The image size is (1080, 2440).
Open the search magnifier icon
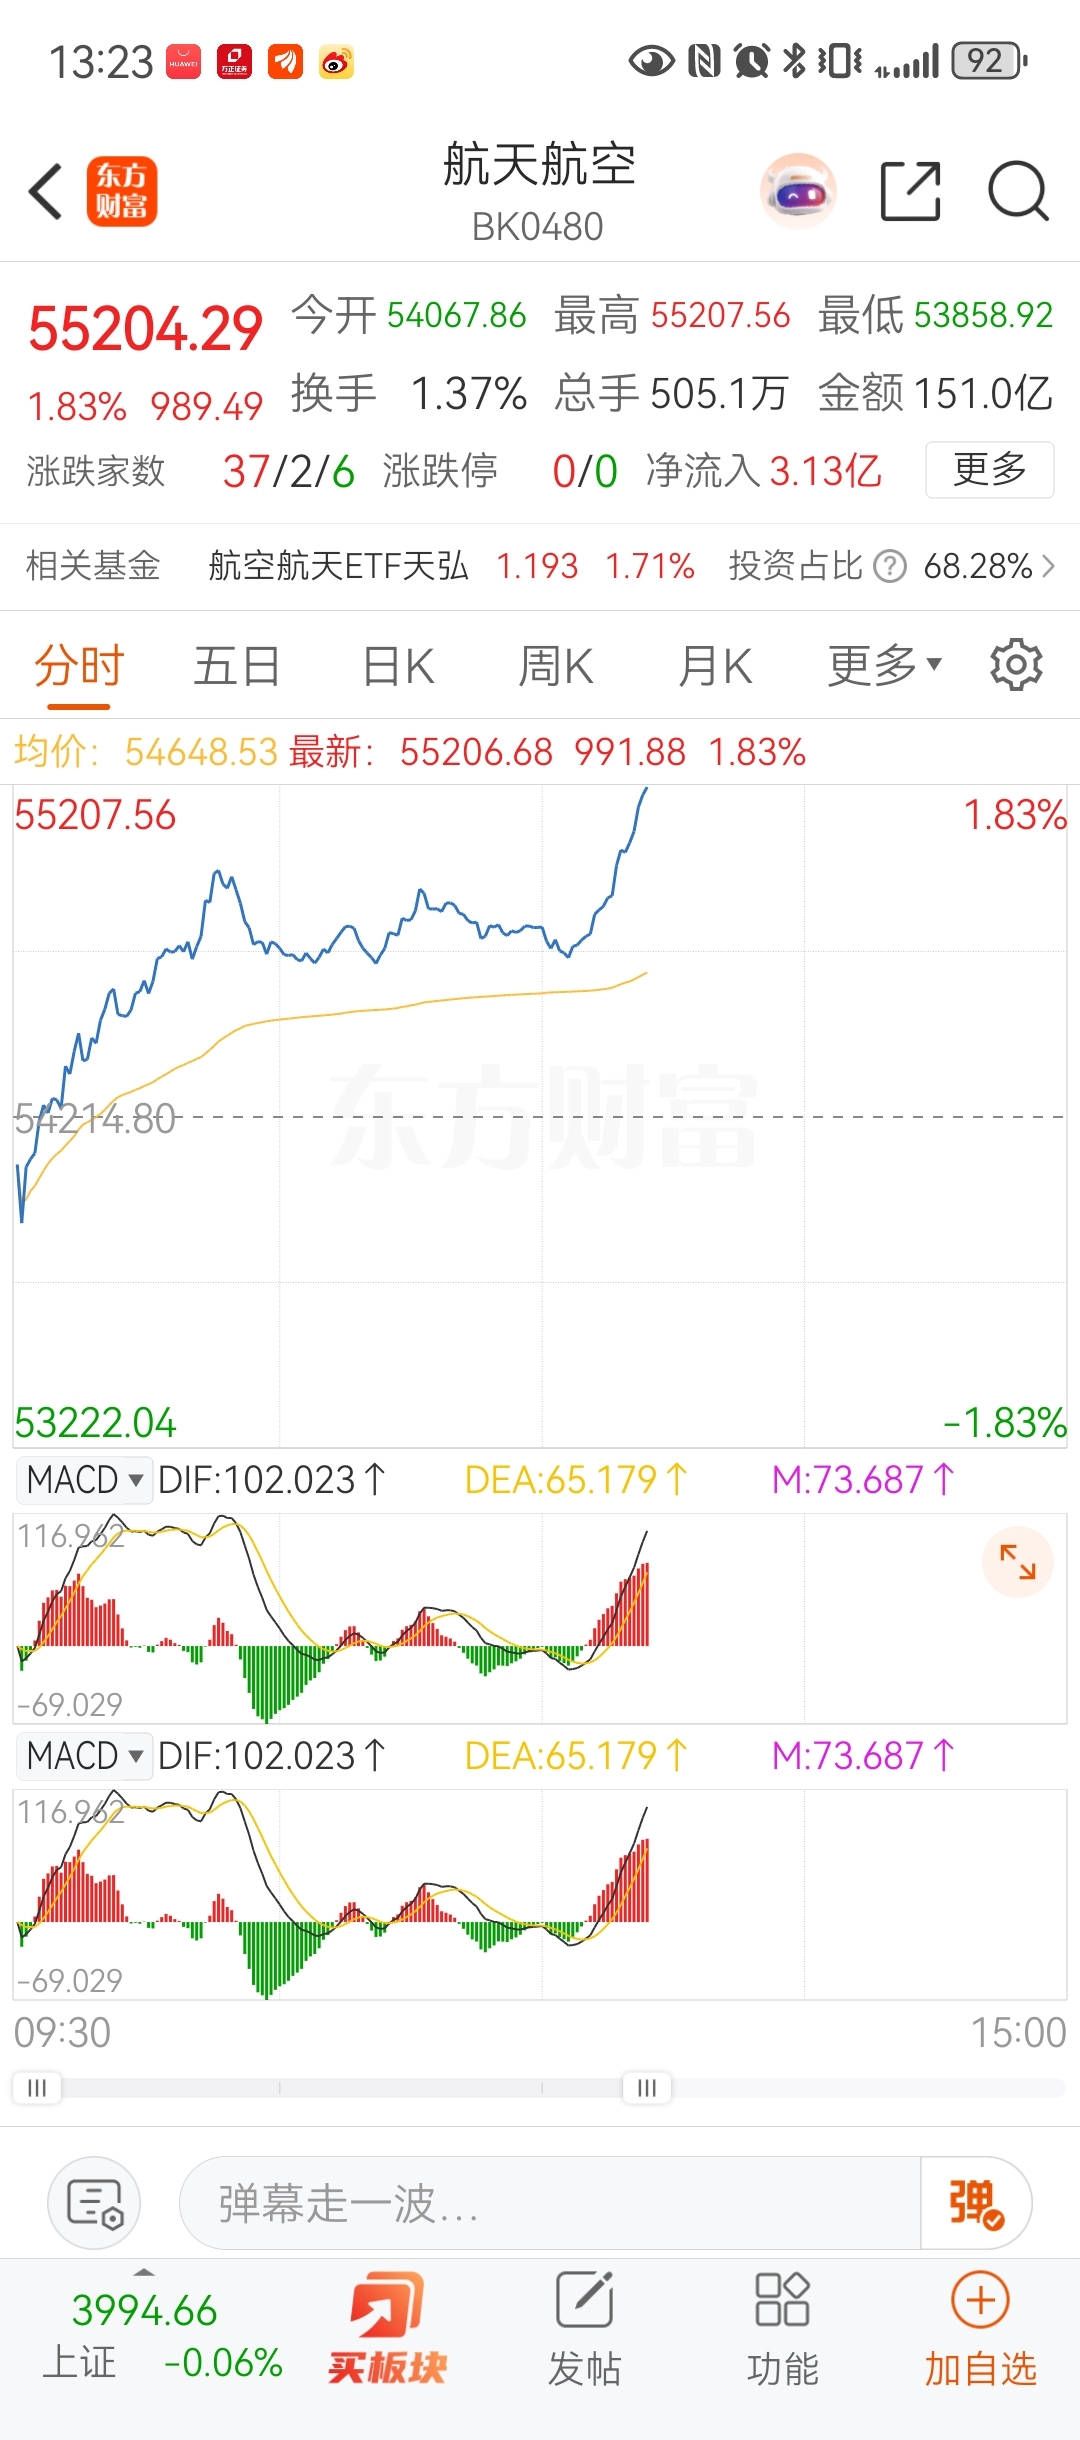1018,191
